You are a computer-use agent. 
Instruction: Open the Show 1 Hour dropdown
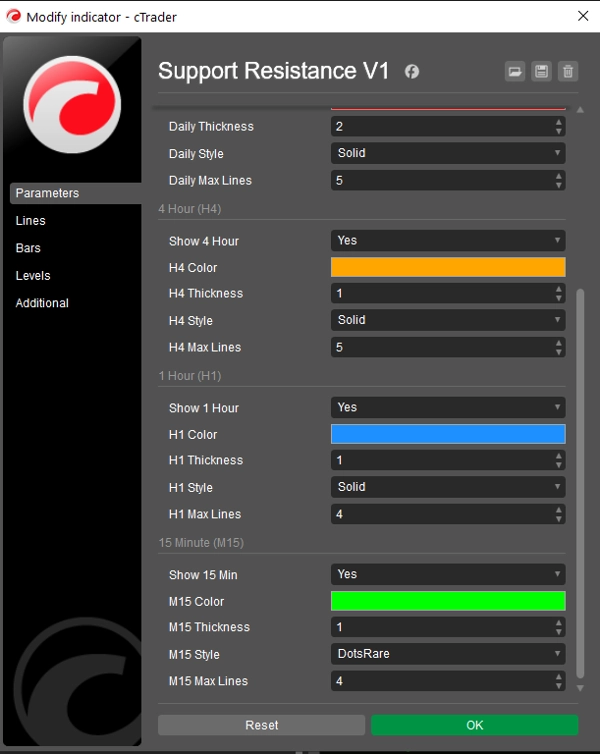pos(448,407)
